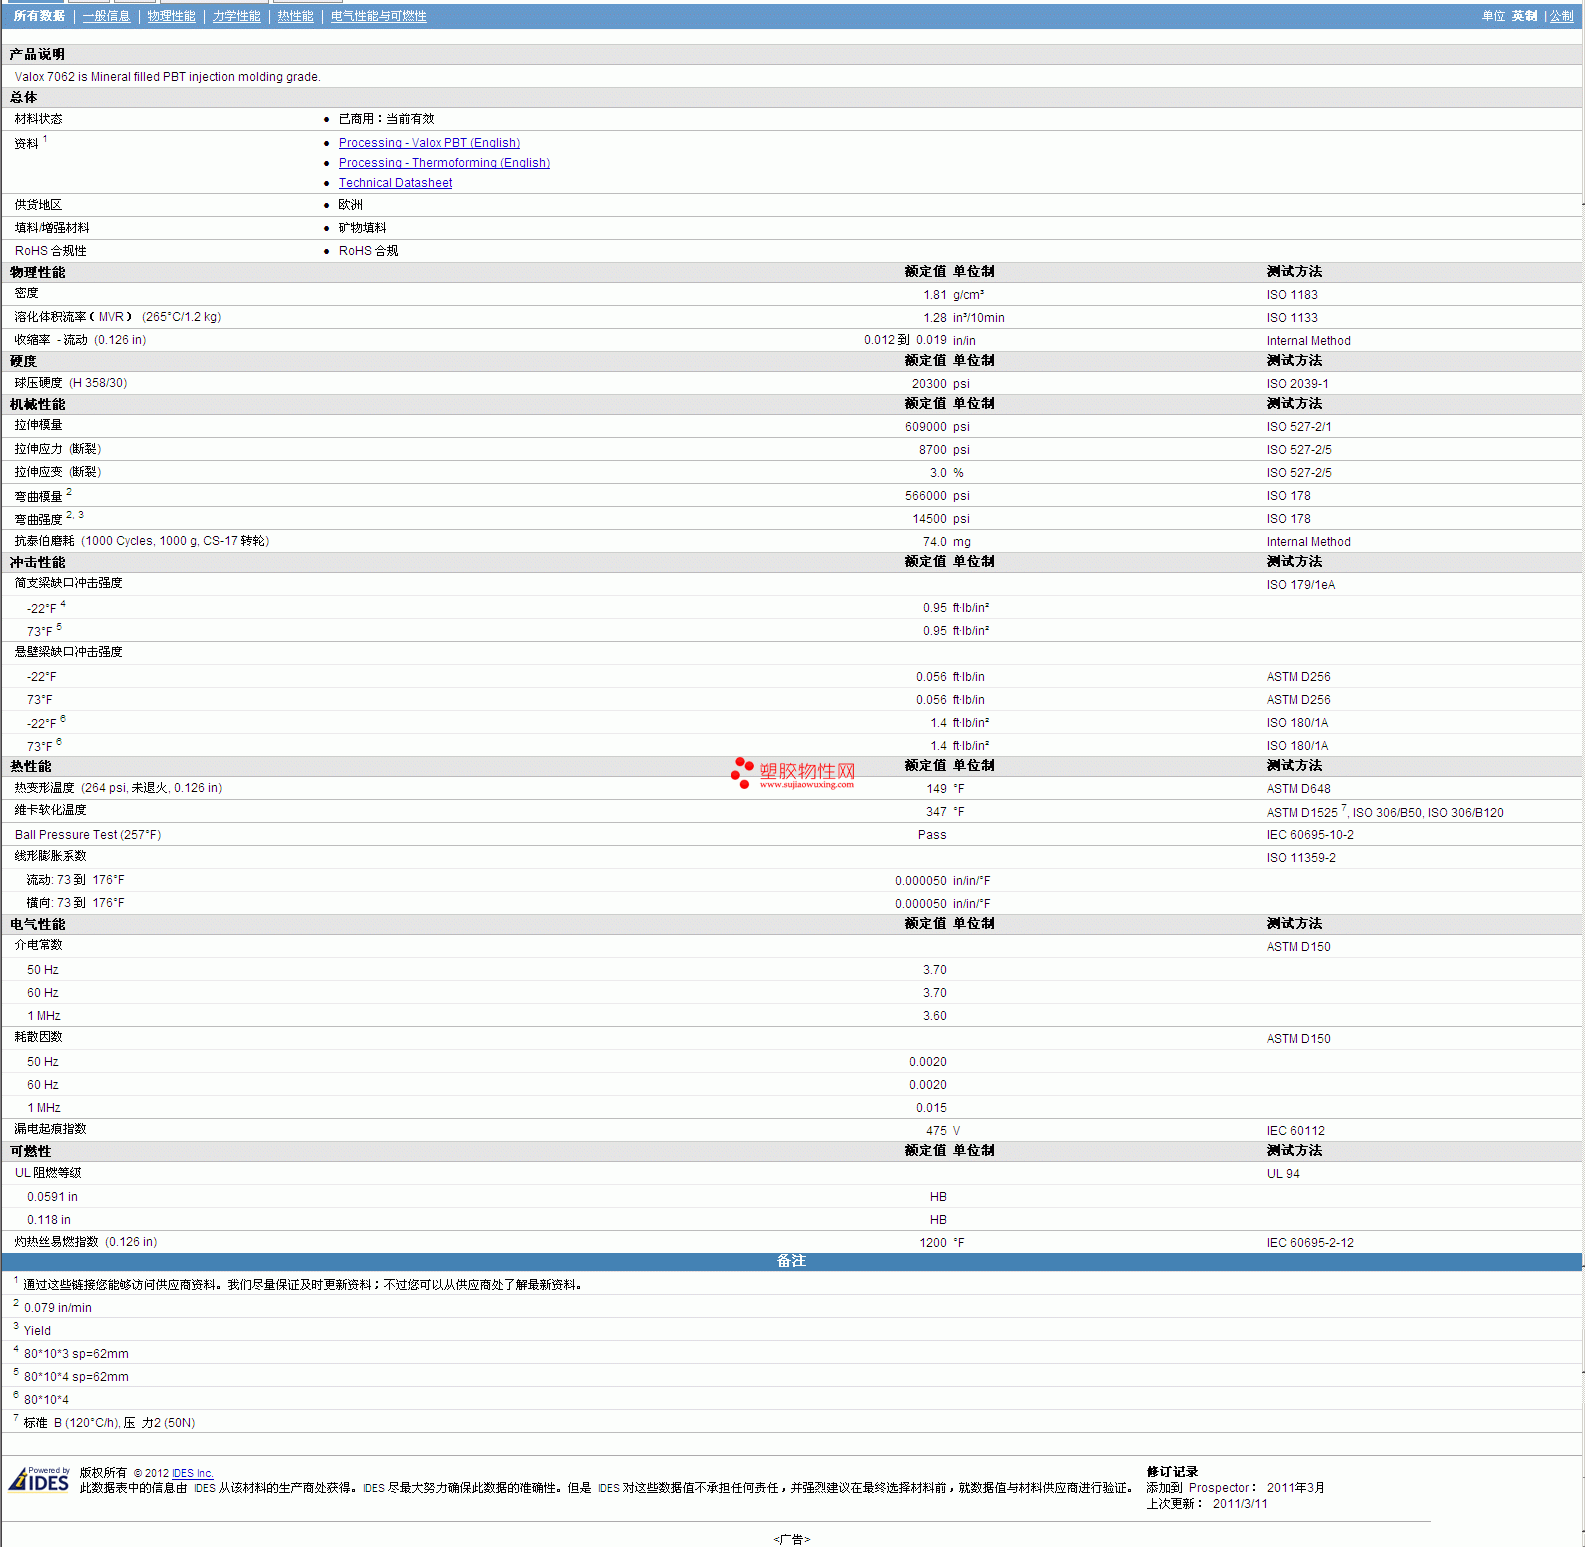
Task: Click the 已商用：当前有效 material status
Action: click(x=386, y=119)
